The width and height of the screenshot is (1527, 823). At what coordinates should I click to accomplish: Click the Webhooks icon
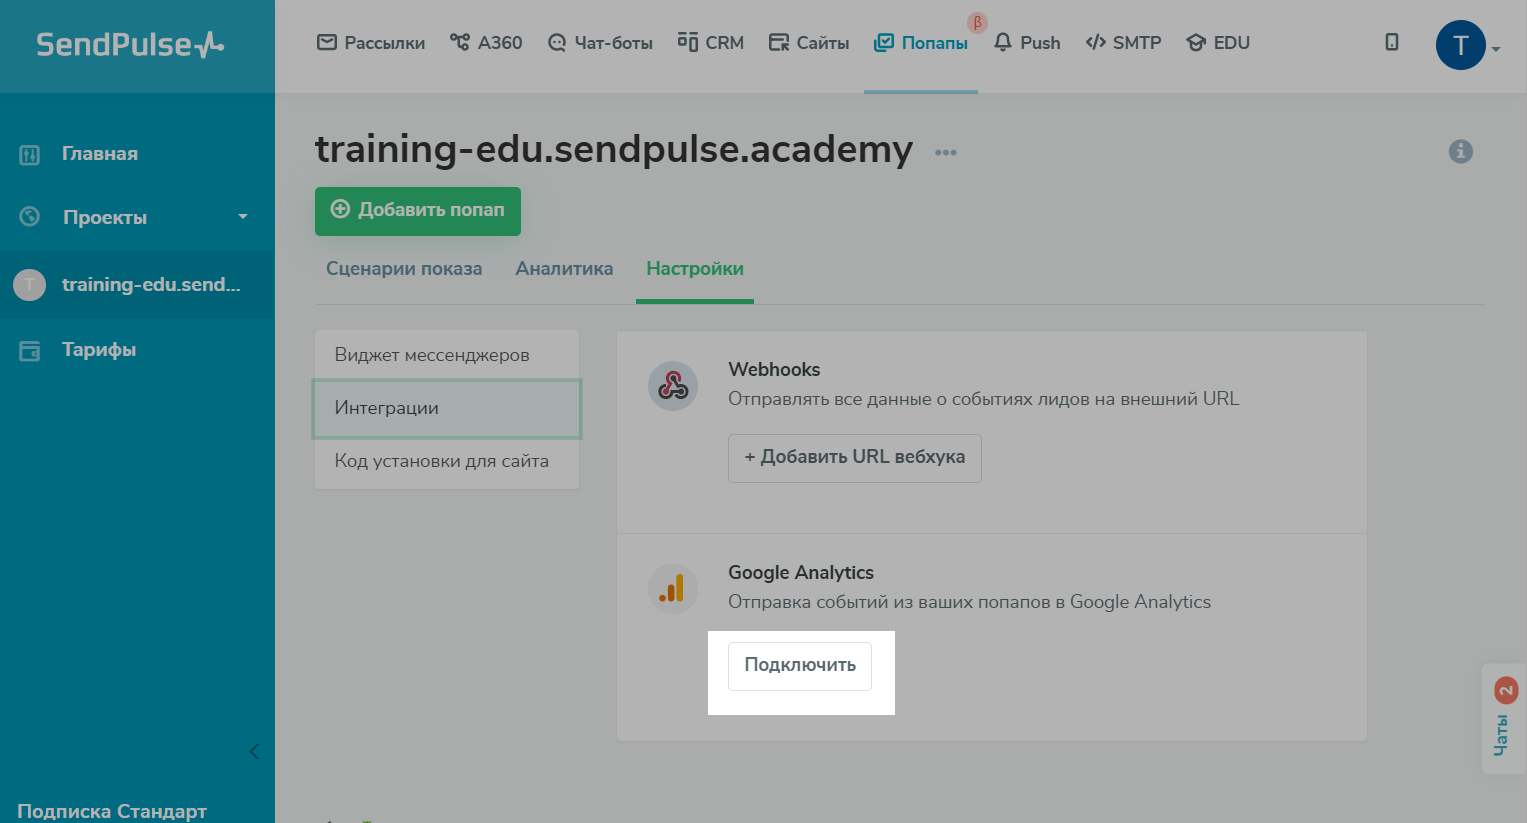point(673,386)
